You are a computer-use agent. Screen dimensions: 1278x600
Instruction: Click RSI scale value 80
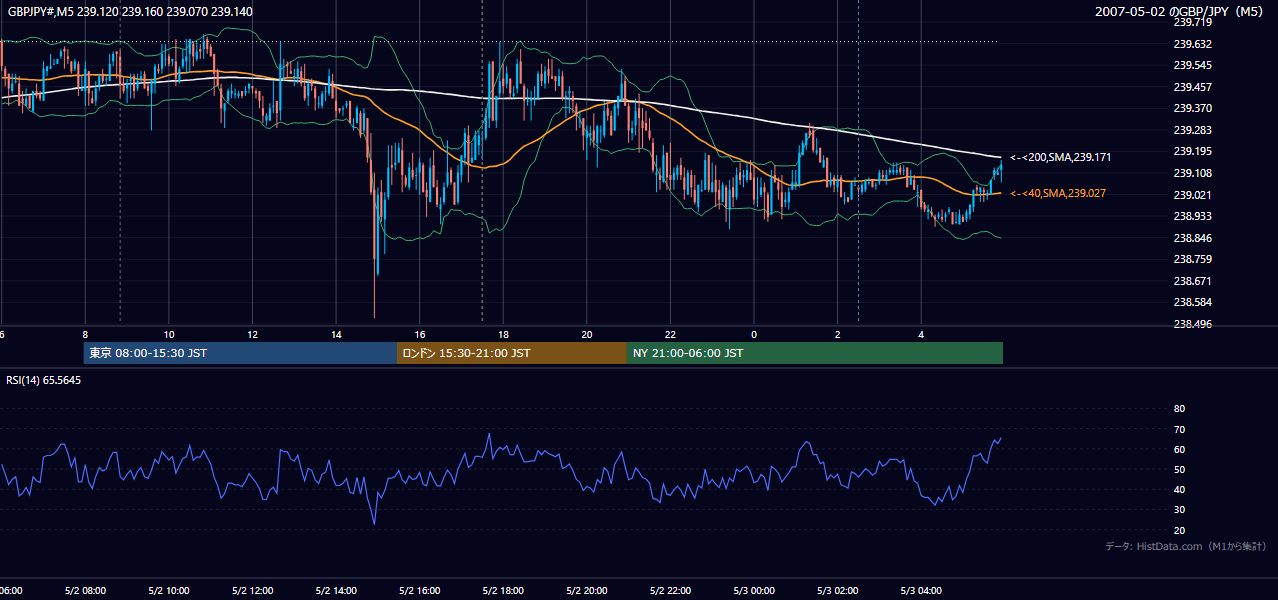point(1179,409)
